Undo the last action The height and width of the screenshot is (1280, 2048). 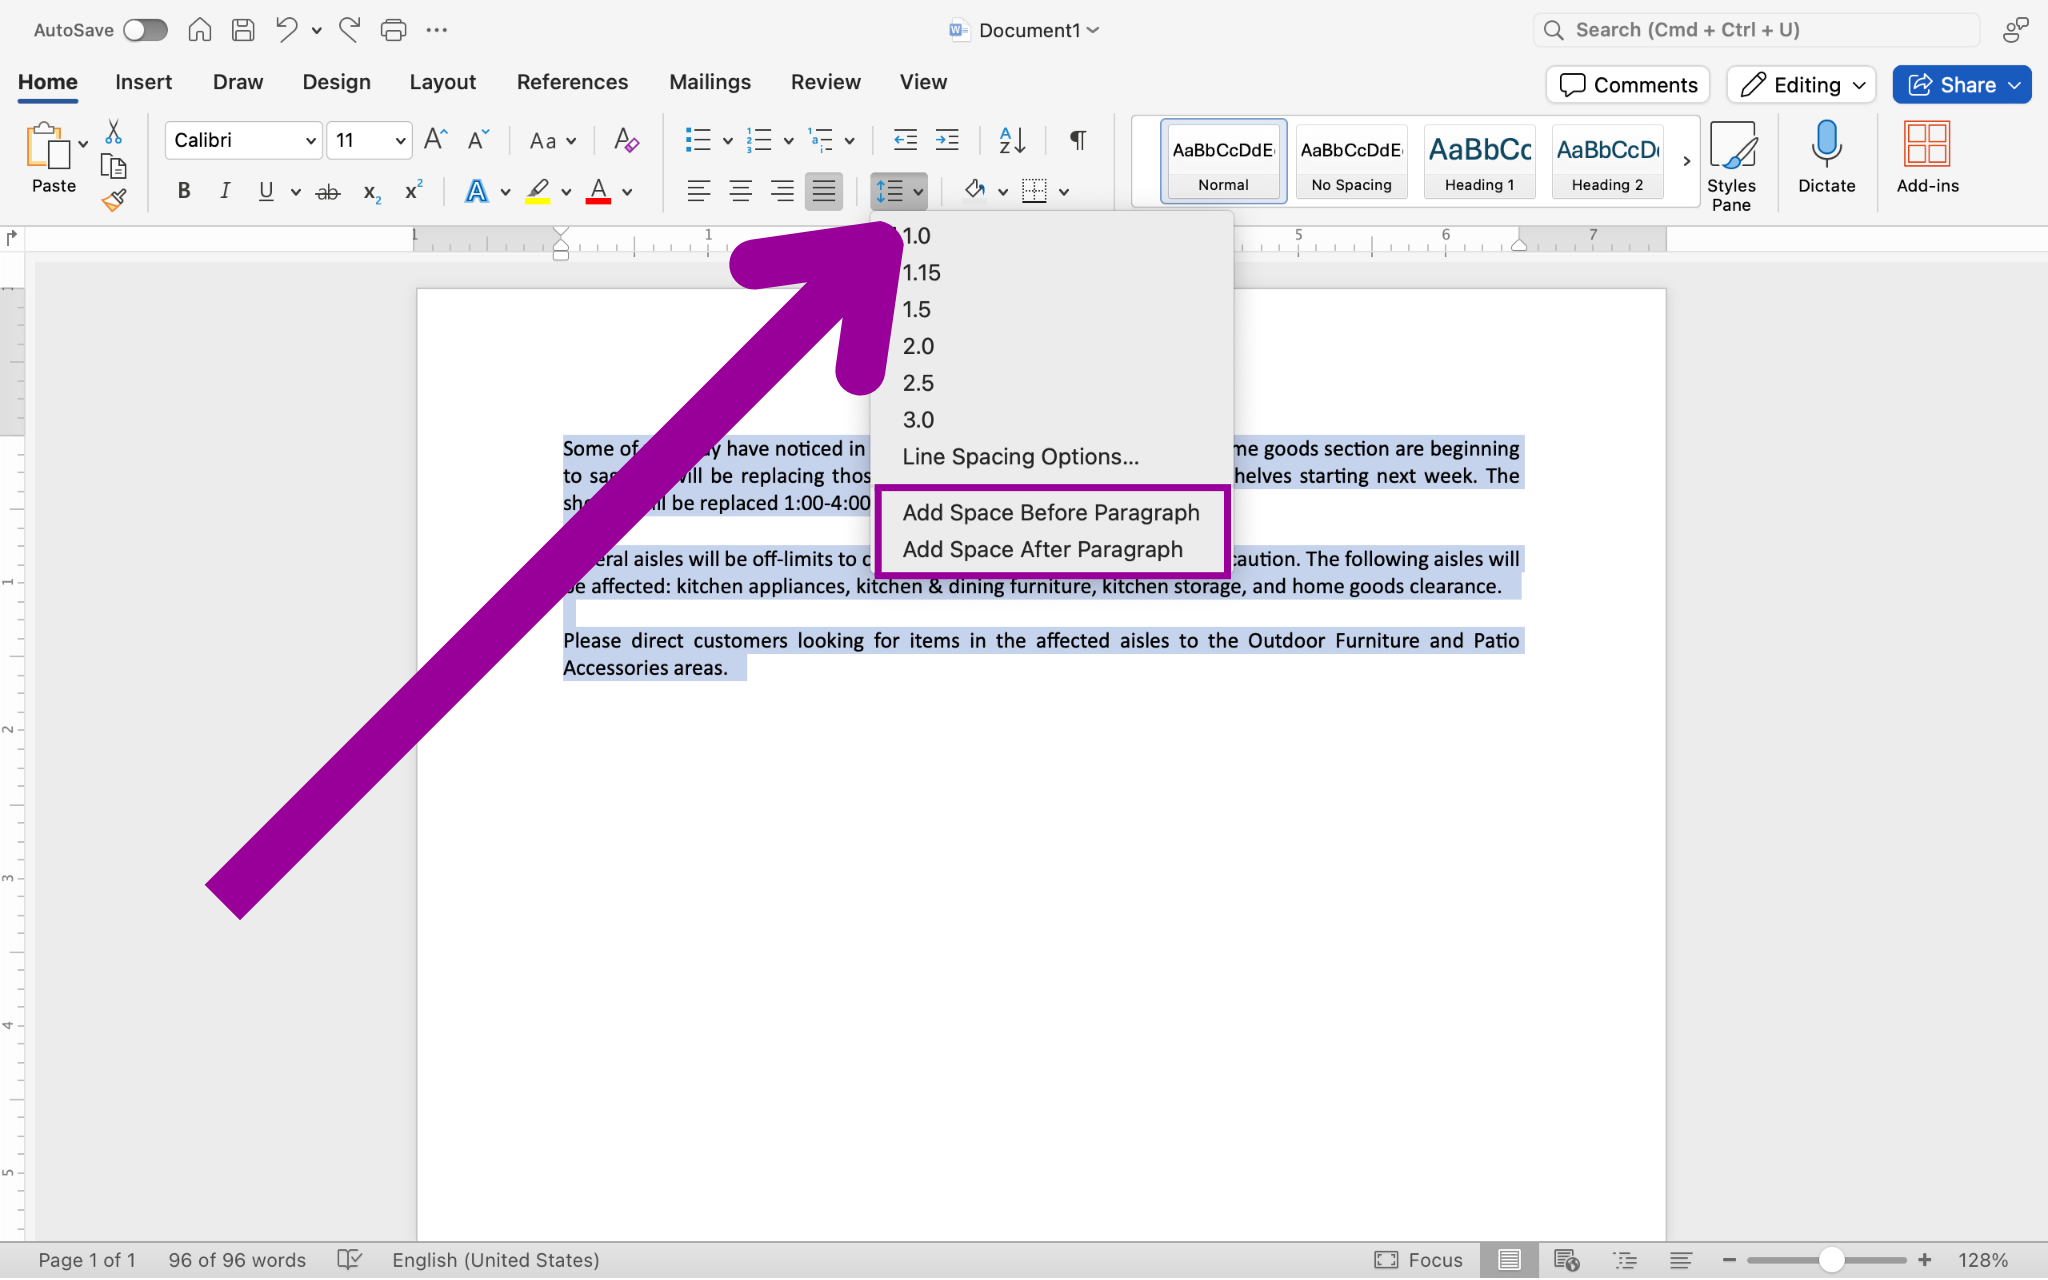click(287, 30)
